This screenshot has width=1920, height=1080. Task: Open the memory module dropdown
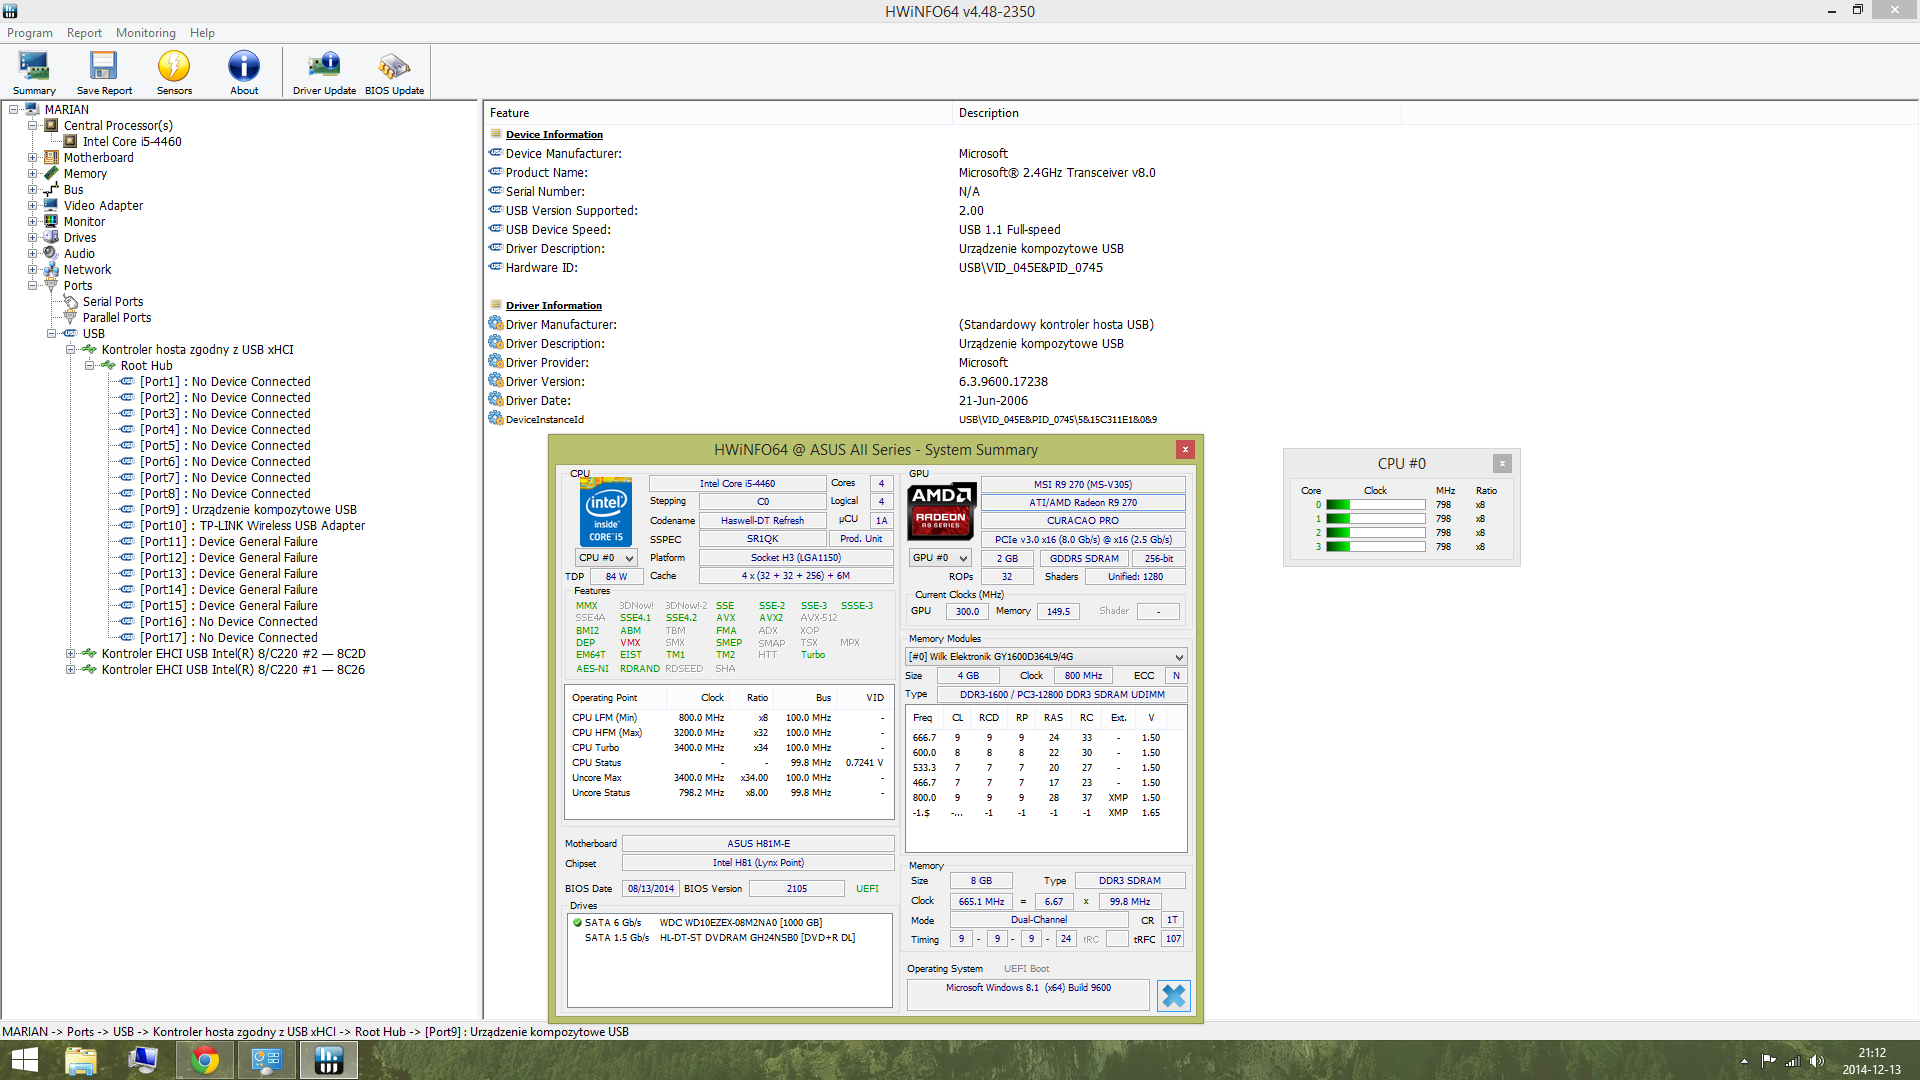coord(1046,657)
